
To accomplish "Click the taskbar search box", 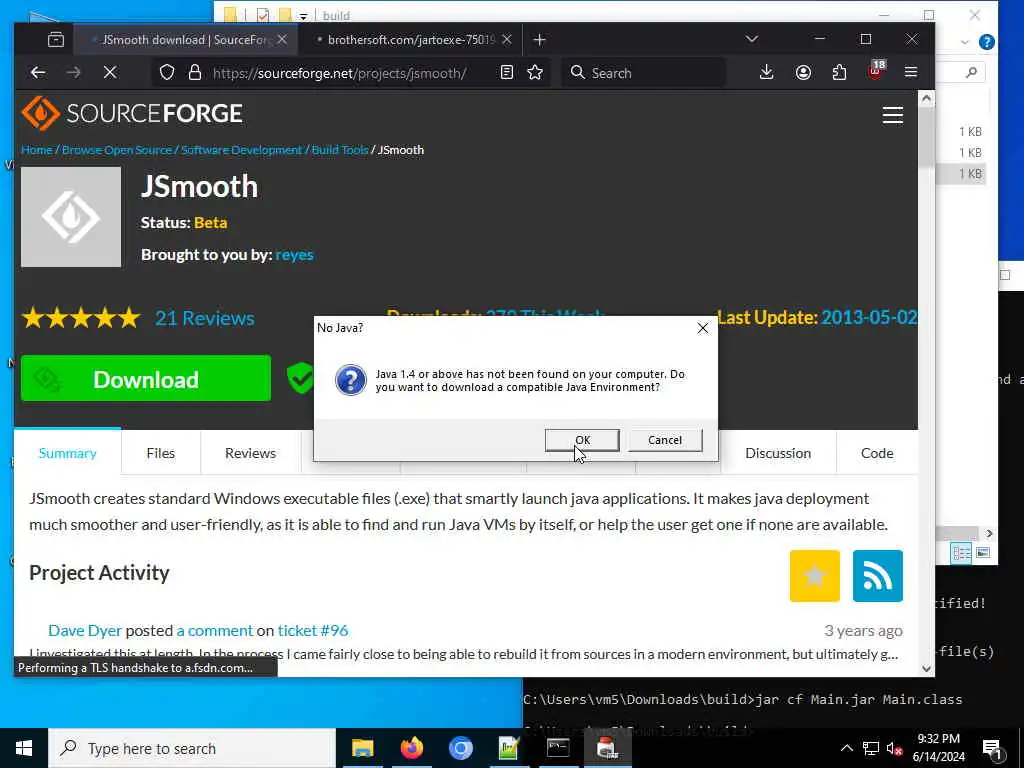I will click(x=192, y=748).
